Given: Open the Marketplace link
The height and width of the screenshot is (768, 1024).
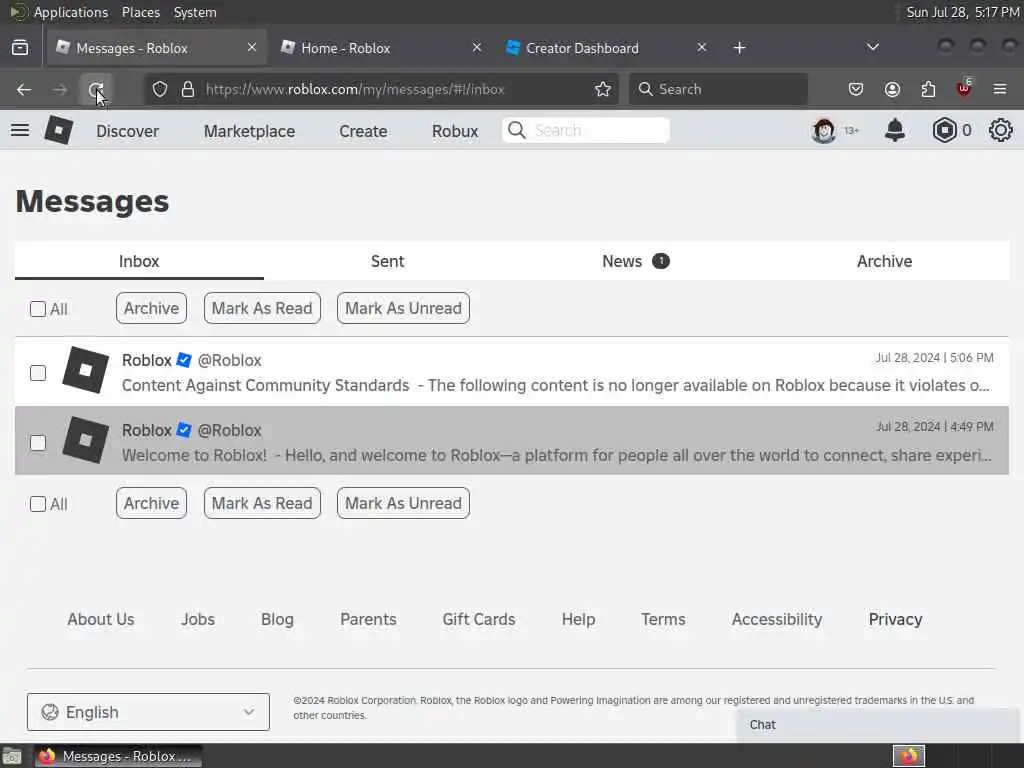Looking at the screenshot, I should (x=249, y=131).
